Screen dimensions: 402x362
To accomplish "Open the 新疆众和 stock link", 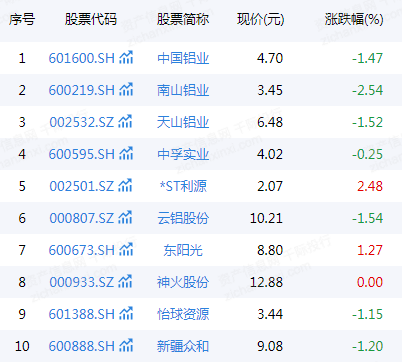I will click(x=183, y=346).
